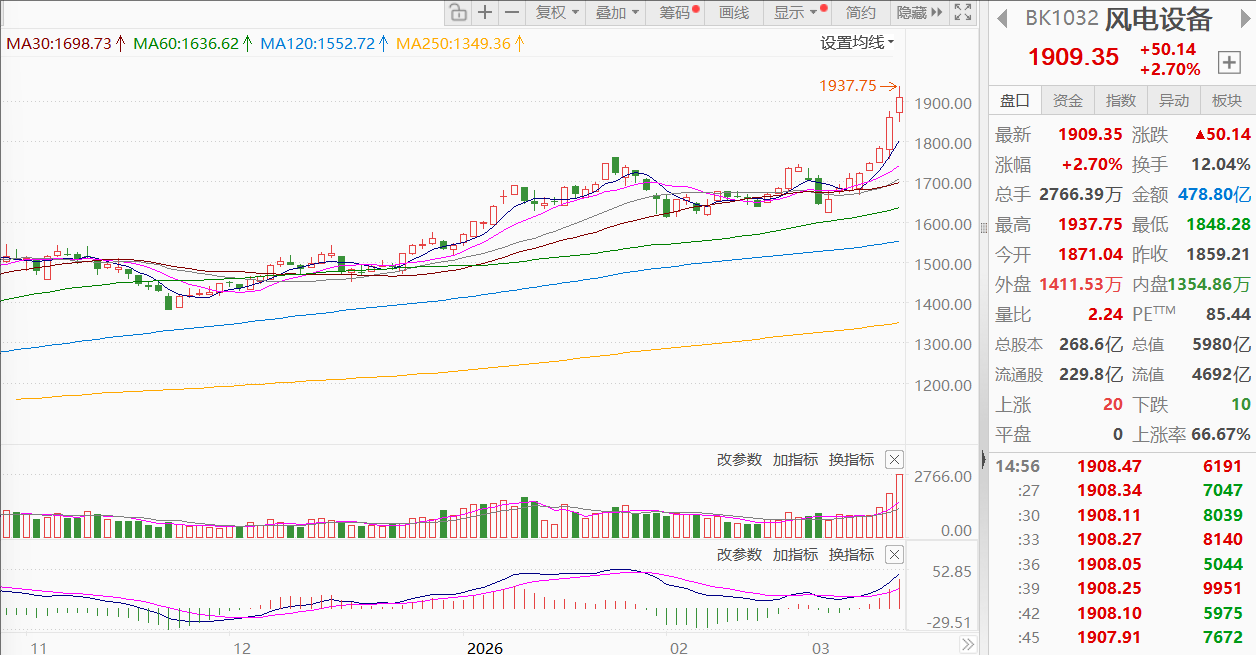This screenshot has width=1256, height=655.
Task: Add 风电设备 to watchlist via plus icon
Action: (x=1228, y=63)
